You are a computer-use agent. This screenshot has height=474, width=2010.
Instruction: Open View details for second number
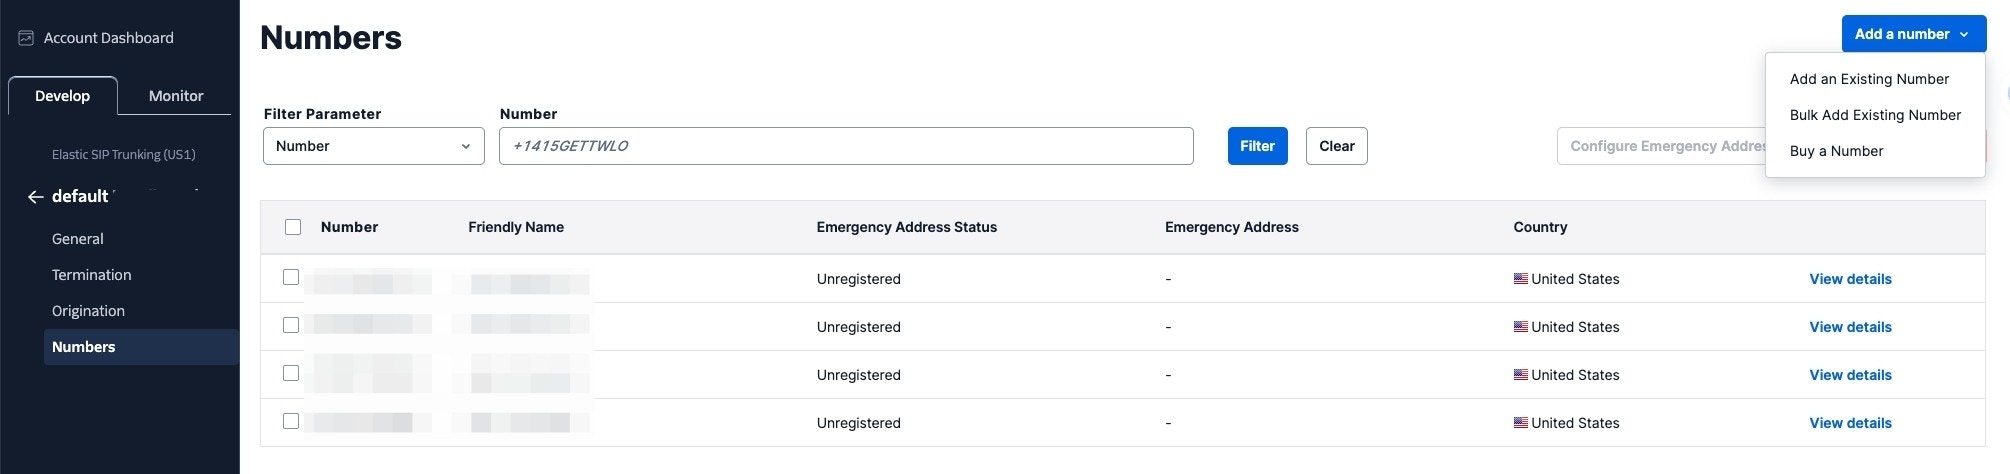click(1850, 327)
